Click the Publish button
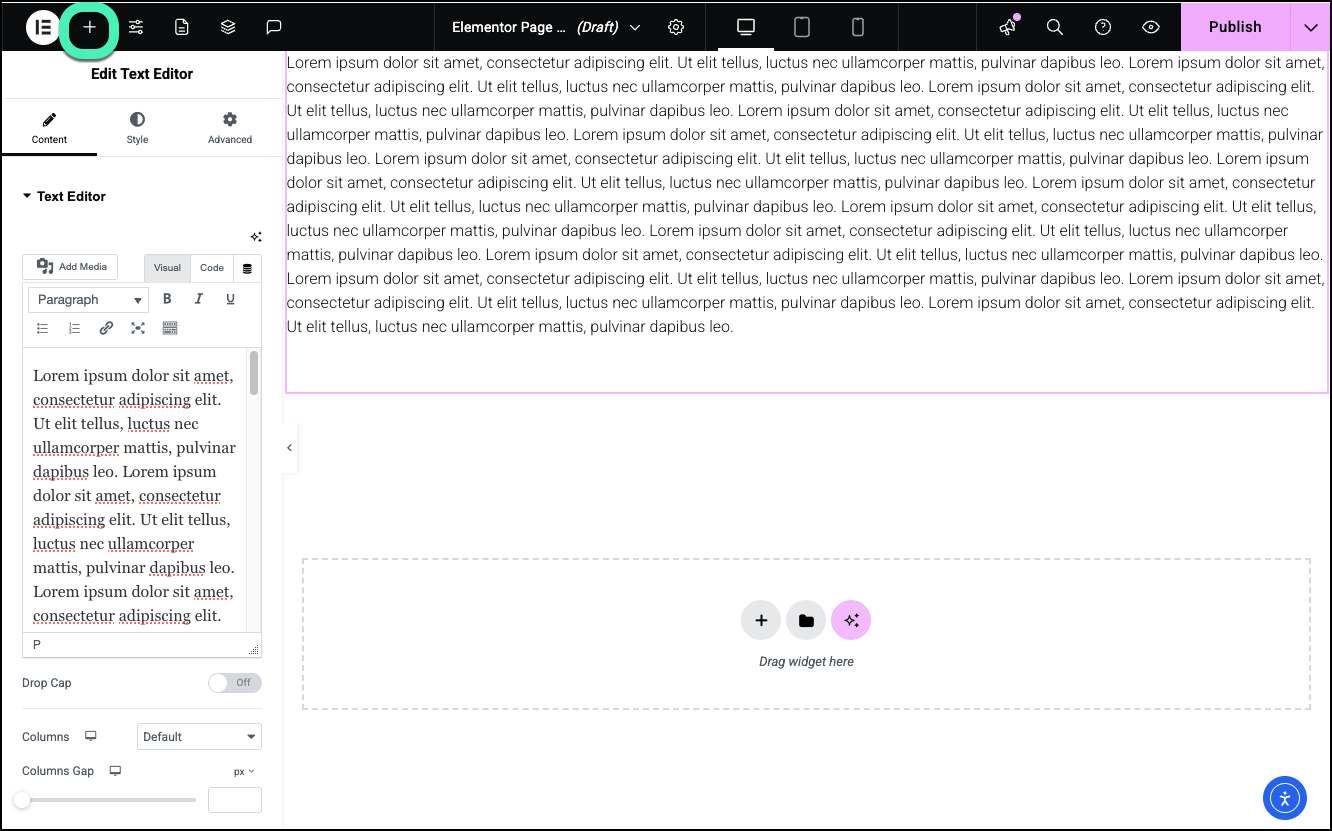 pyautogui.click(x=1234, y=27)
